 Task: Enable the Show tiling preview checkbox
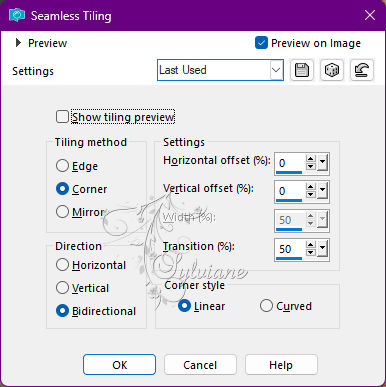pyautogui.click(x=62, y=117)
